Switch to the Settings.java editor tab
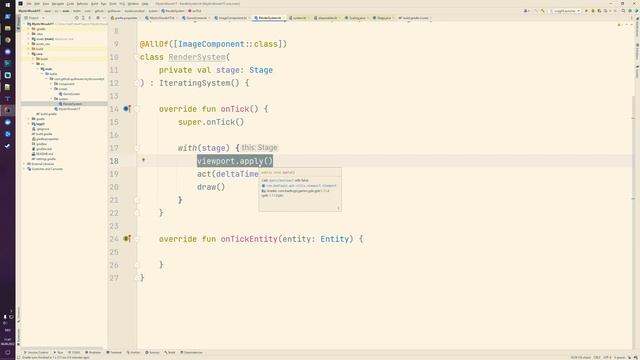The height and width of the screenshot is (360, 640). point(355,18)
